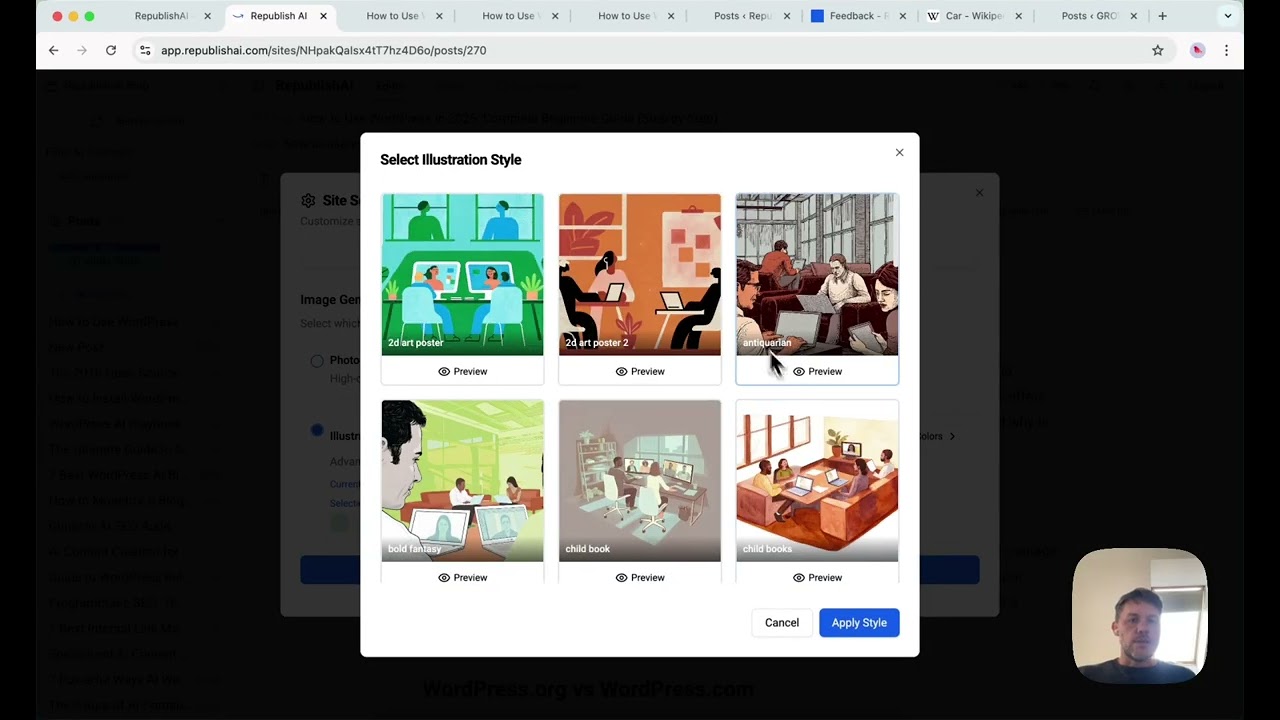Choose the antiquarian illustration style image

point(817,275)
